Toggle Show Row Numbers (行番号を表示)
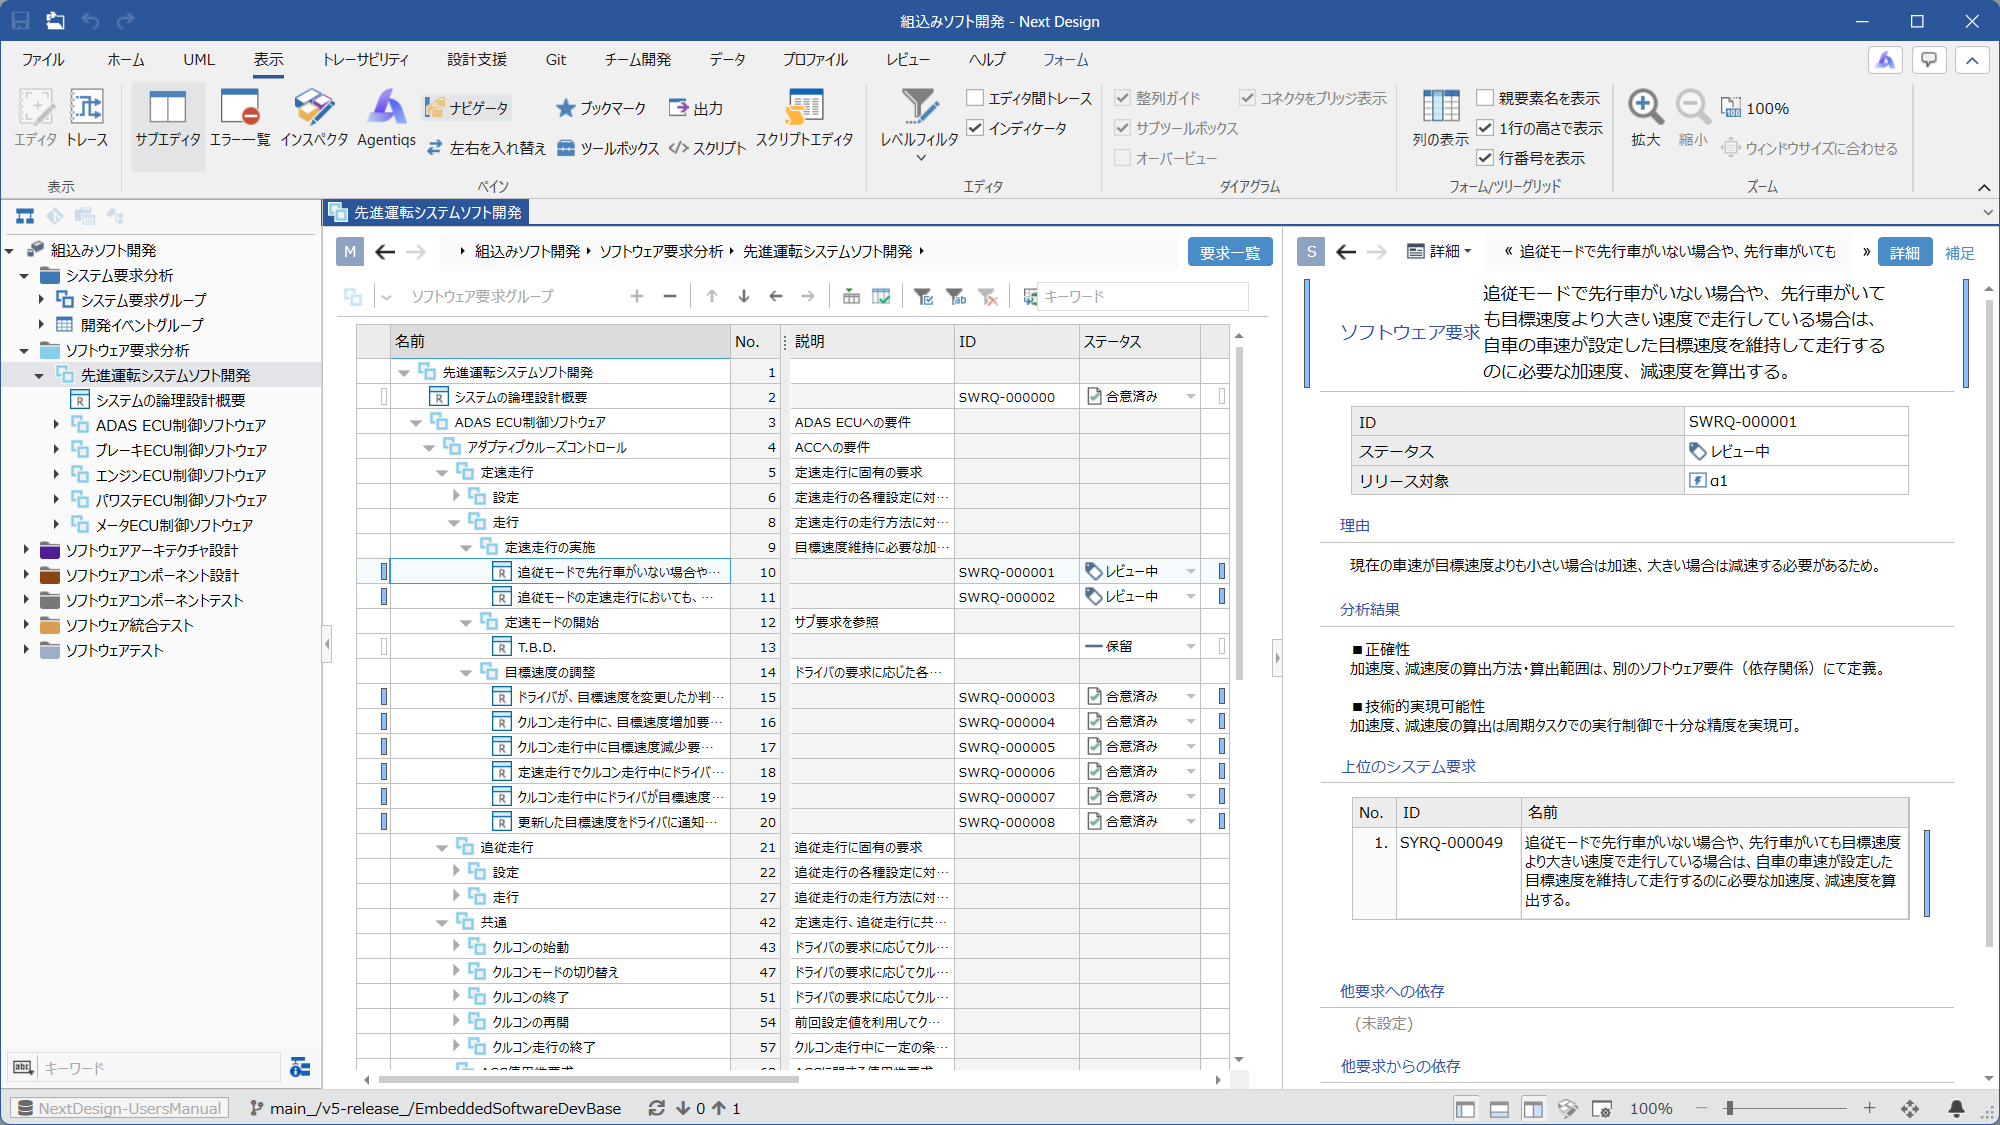The height and width of the screenshot is (1125, 2000). pyautogui.click(x=1485, y=158)
